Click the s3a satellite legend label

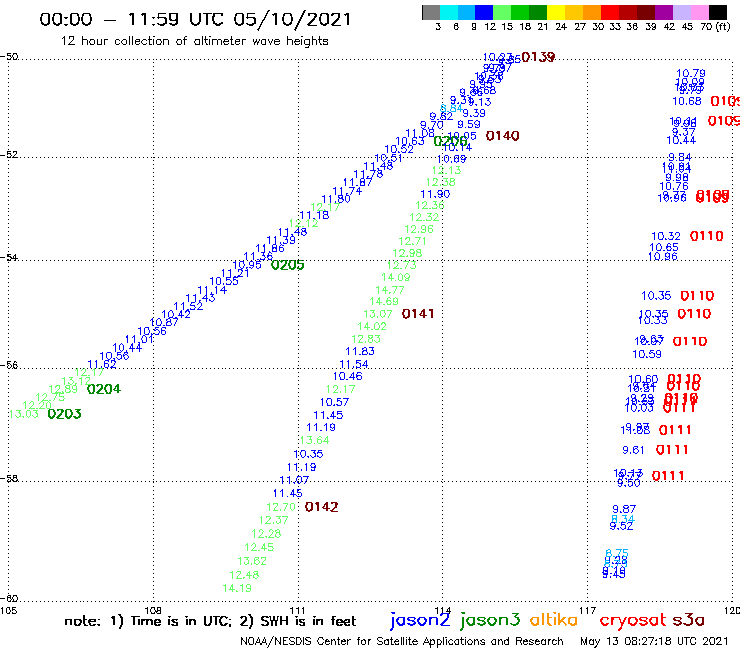[689, 620]
